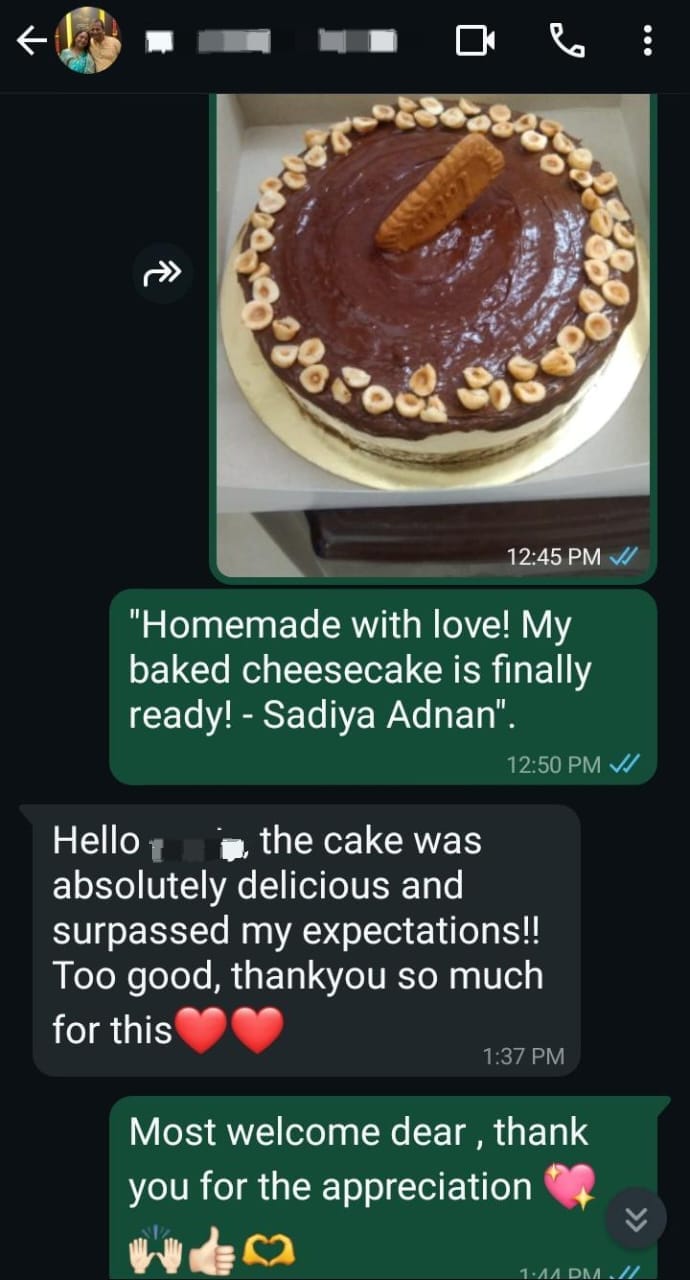The width and height of the screenshot is (690, 1280).
Task: Start a voice call
Action: point(567,41)
